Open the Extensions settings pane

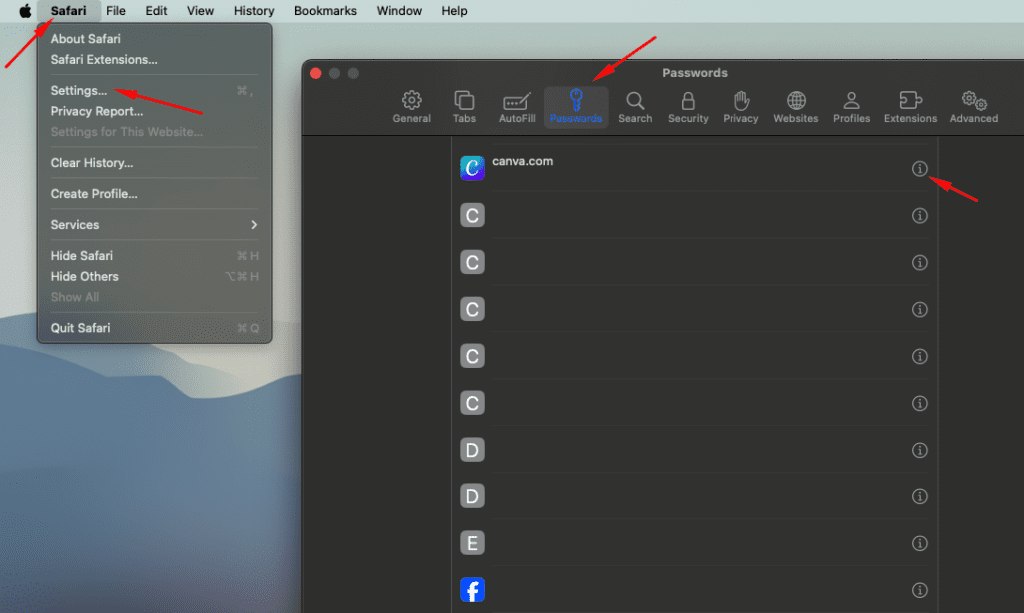click(x=910, y=107)
